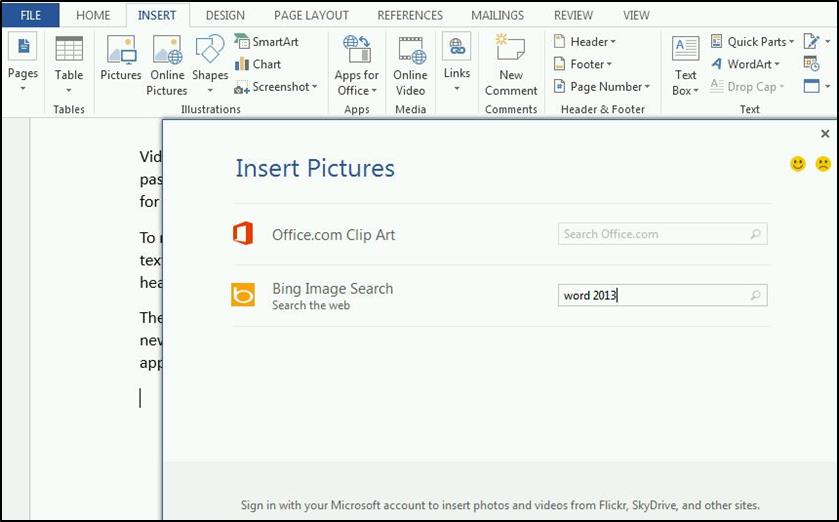Open Apps for Office
839x522 pixels.
coord(357,65)
